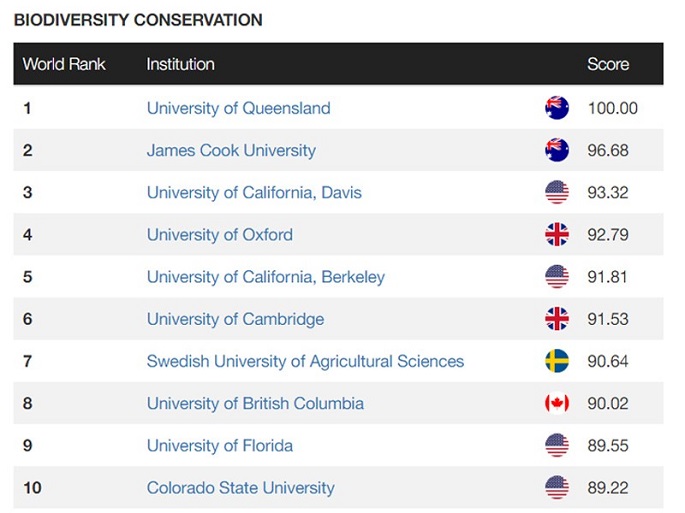Click the World Rank column header
The width and height of the screenshot is (685, 513).
(x=64, y=64)
